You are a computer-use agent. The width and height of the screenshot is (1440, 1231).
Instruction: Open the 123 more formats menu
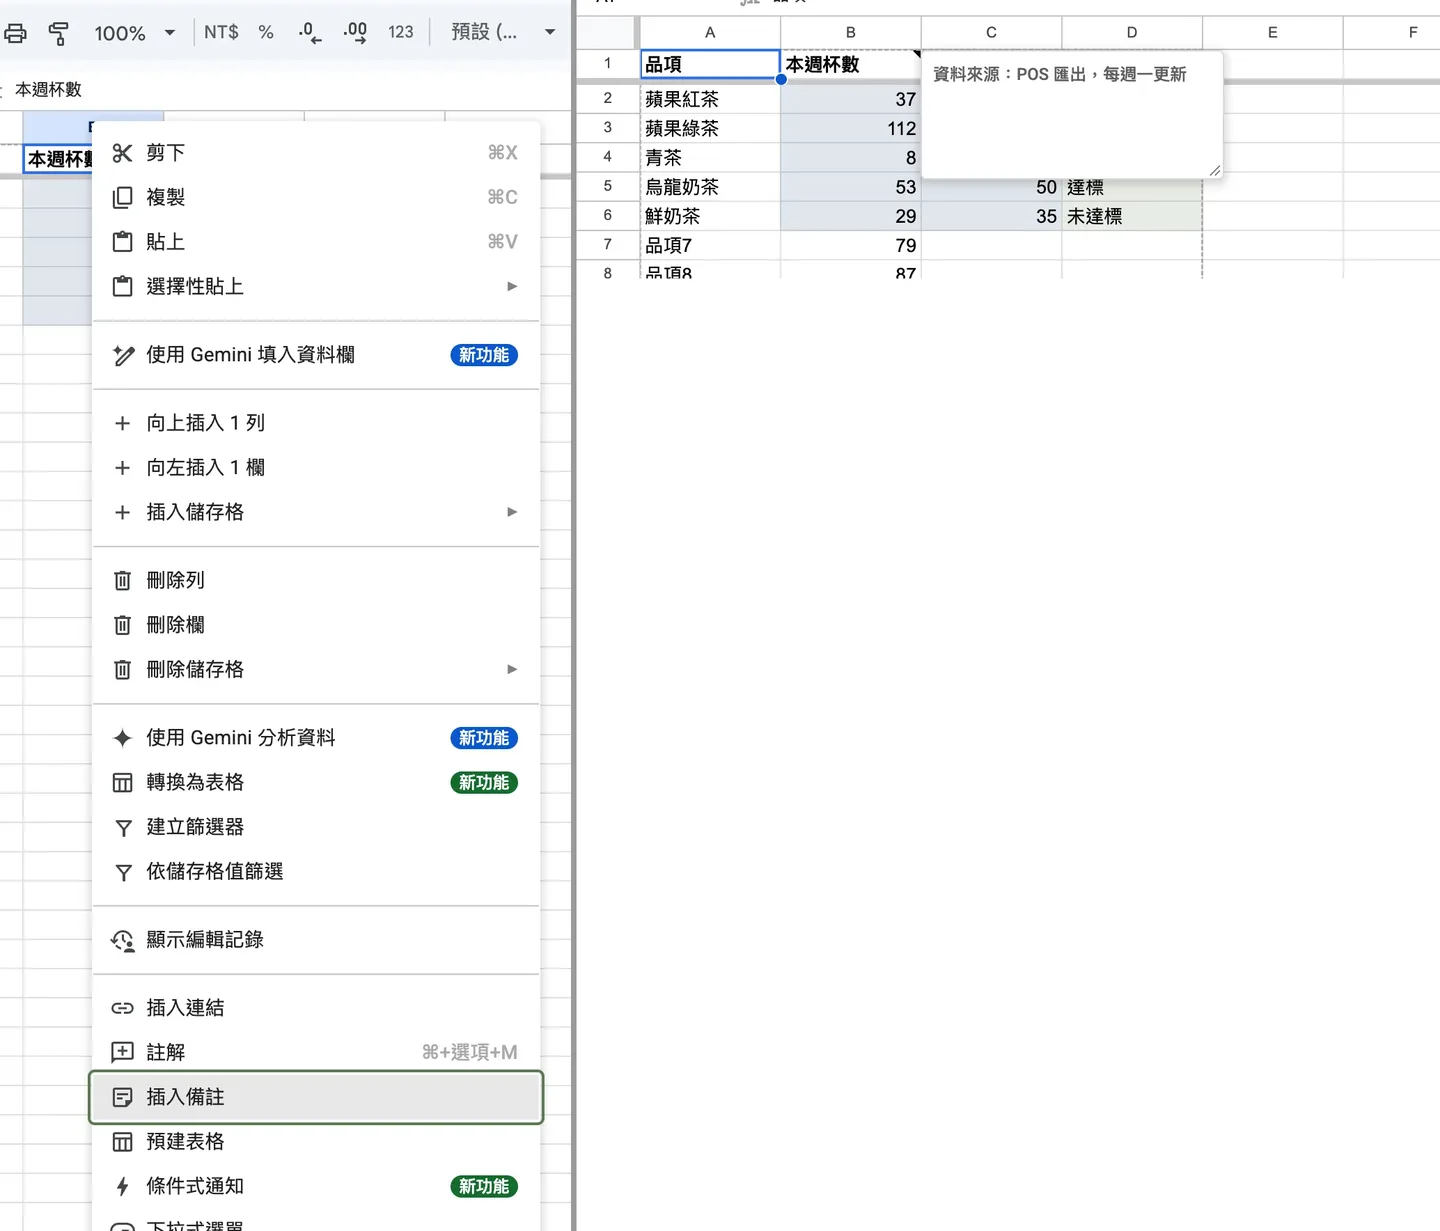[x=401, y=32]
